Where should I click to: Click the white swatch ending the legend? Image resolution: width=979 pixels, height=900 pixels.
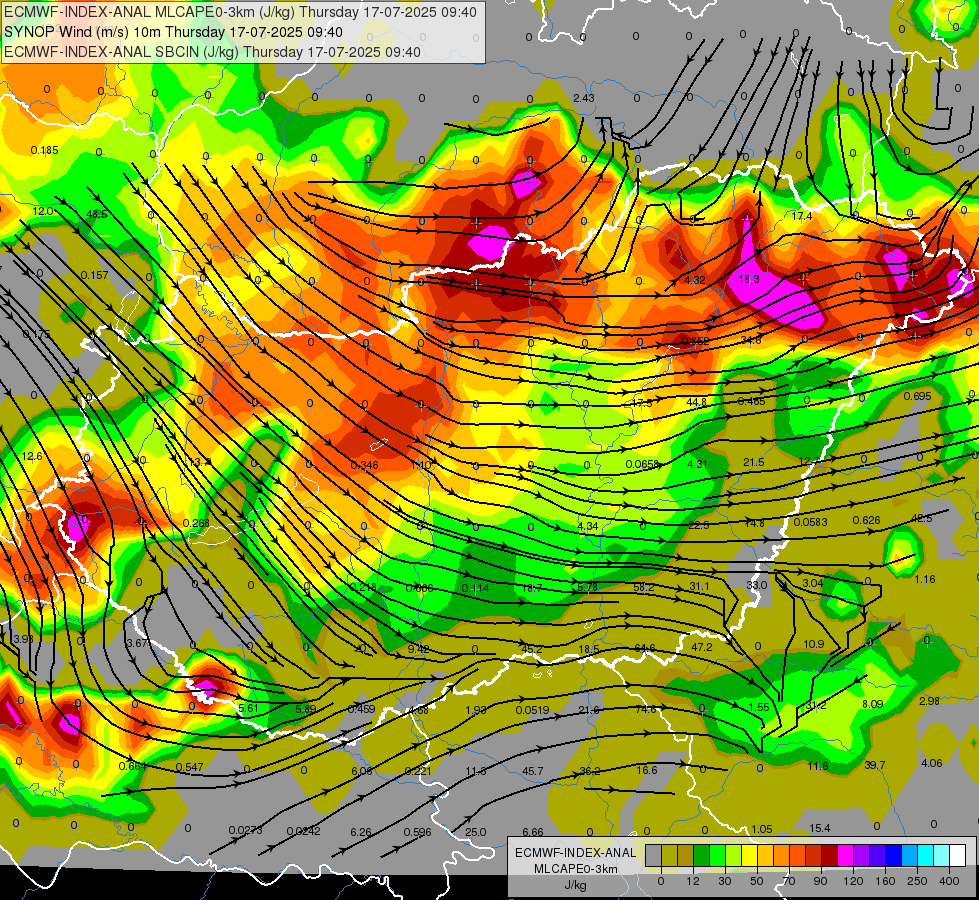tap(958, 855)
